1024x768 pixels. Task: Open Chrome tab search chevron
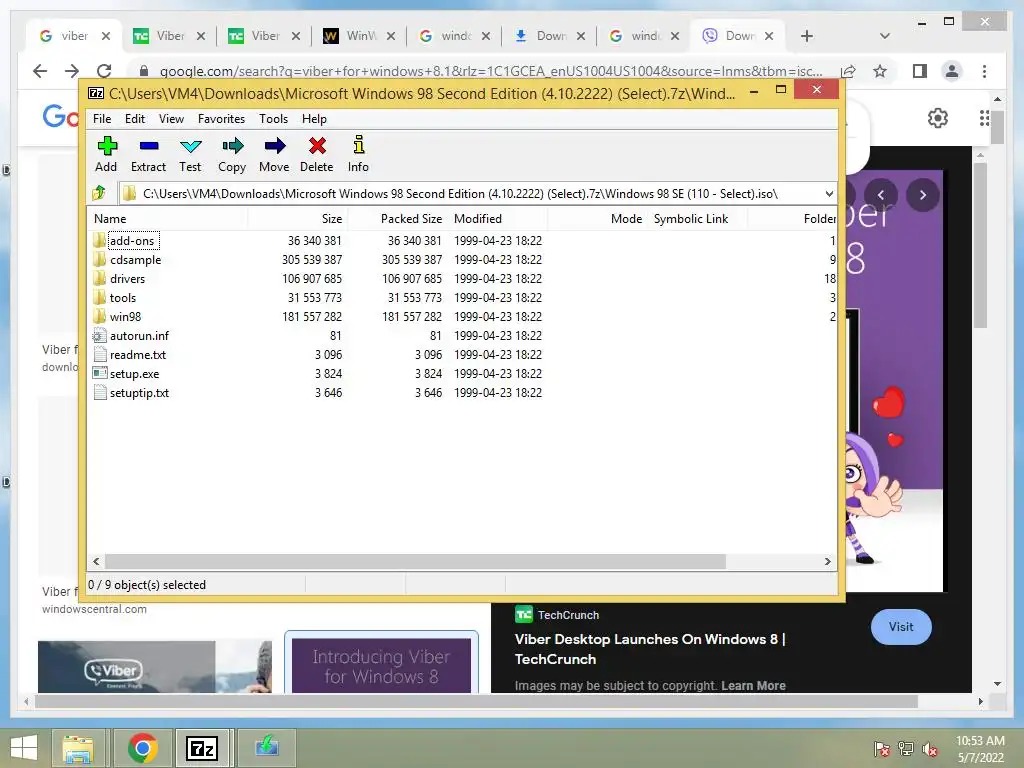click(x=884, y=36)
